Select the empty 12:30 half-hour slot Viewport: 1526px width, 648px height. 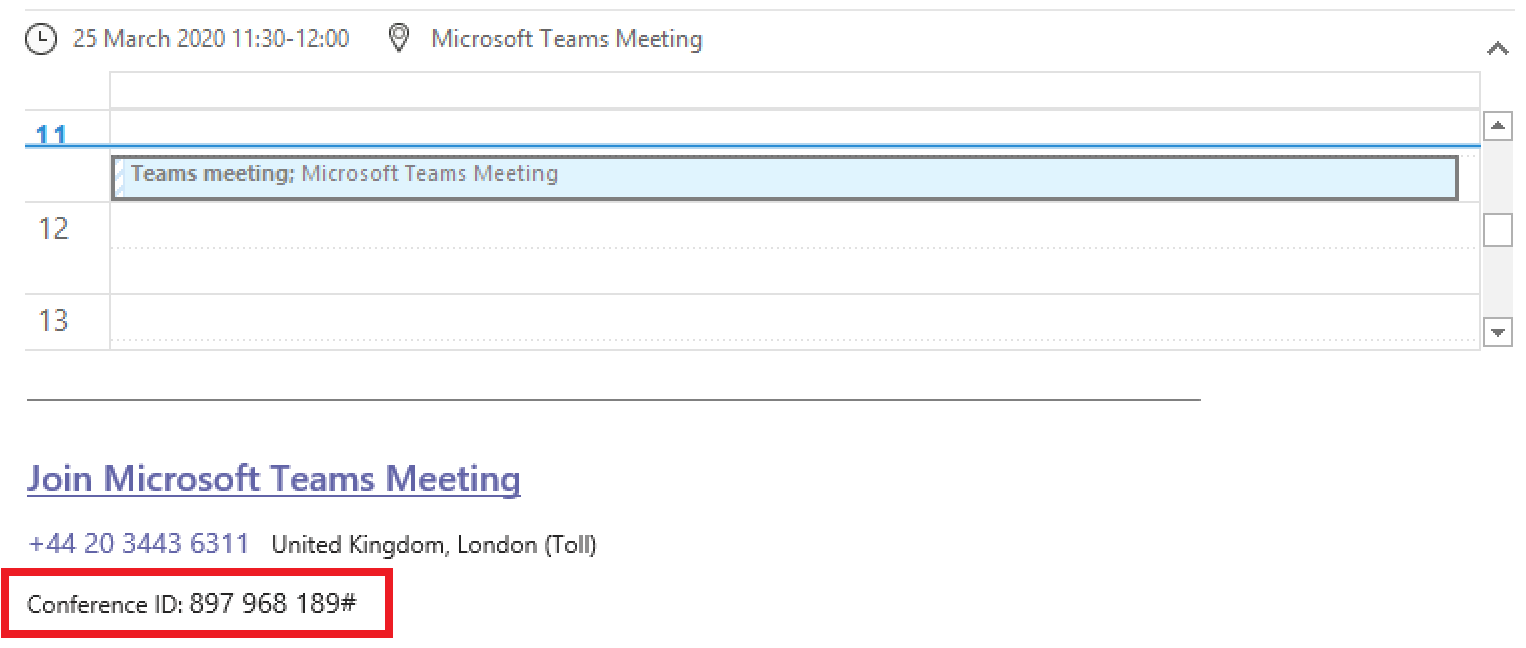point(794,271)
